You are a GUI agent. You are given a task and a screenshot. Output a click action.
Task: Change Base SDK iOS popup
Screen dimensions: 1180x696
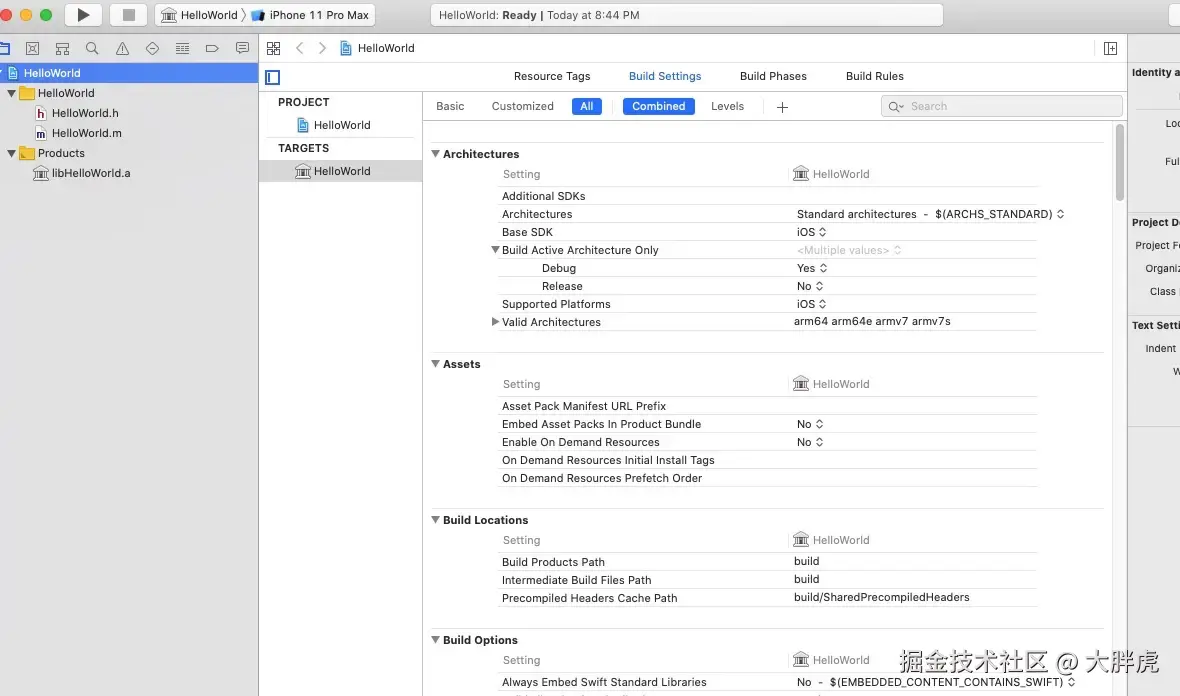pyautogui.click(x=811, y=233)
